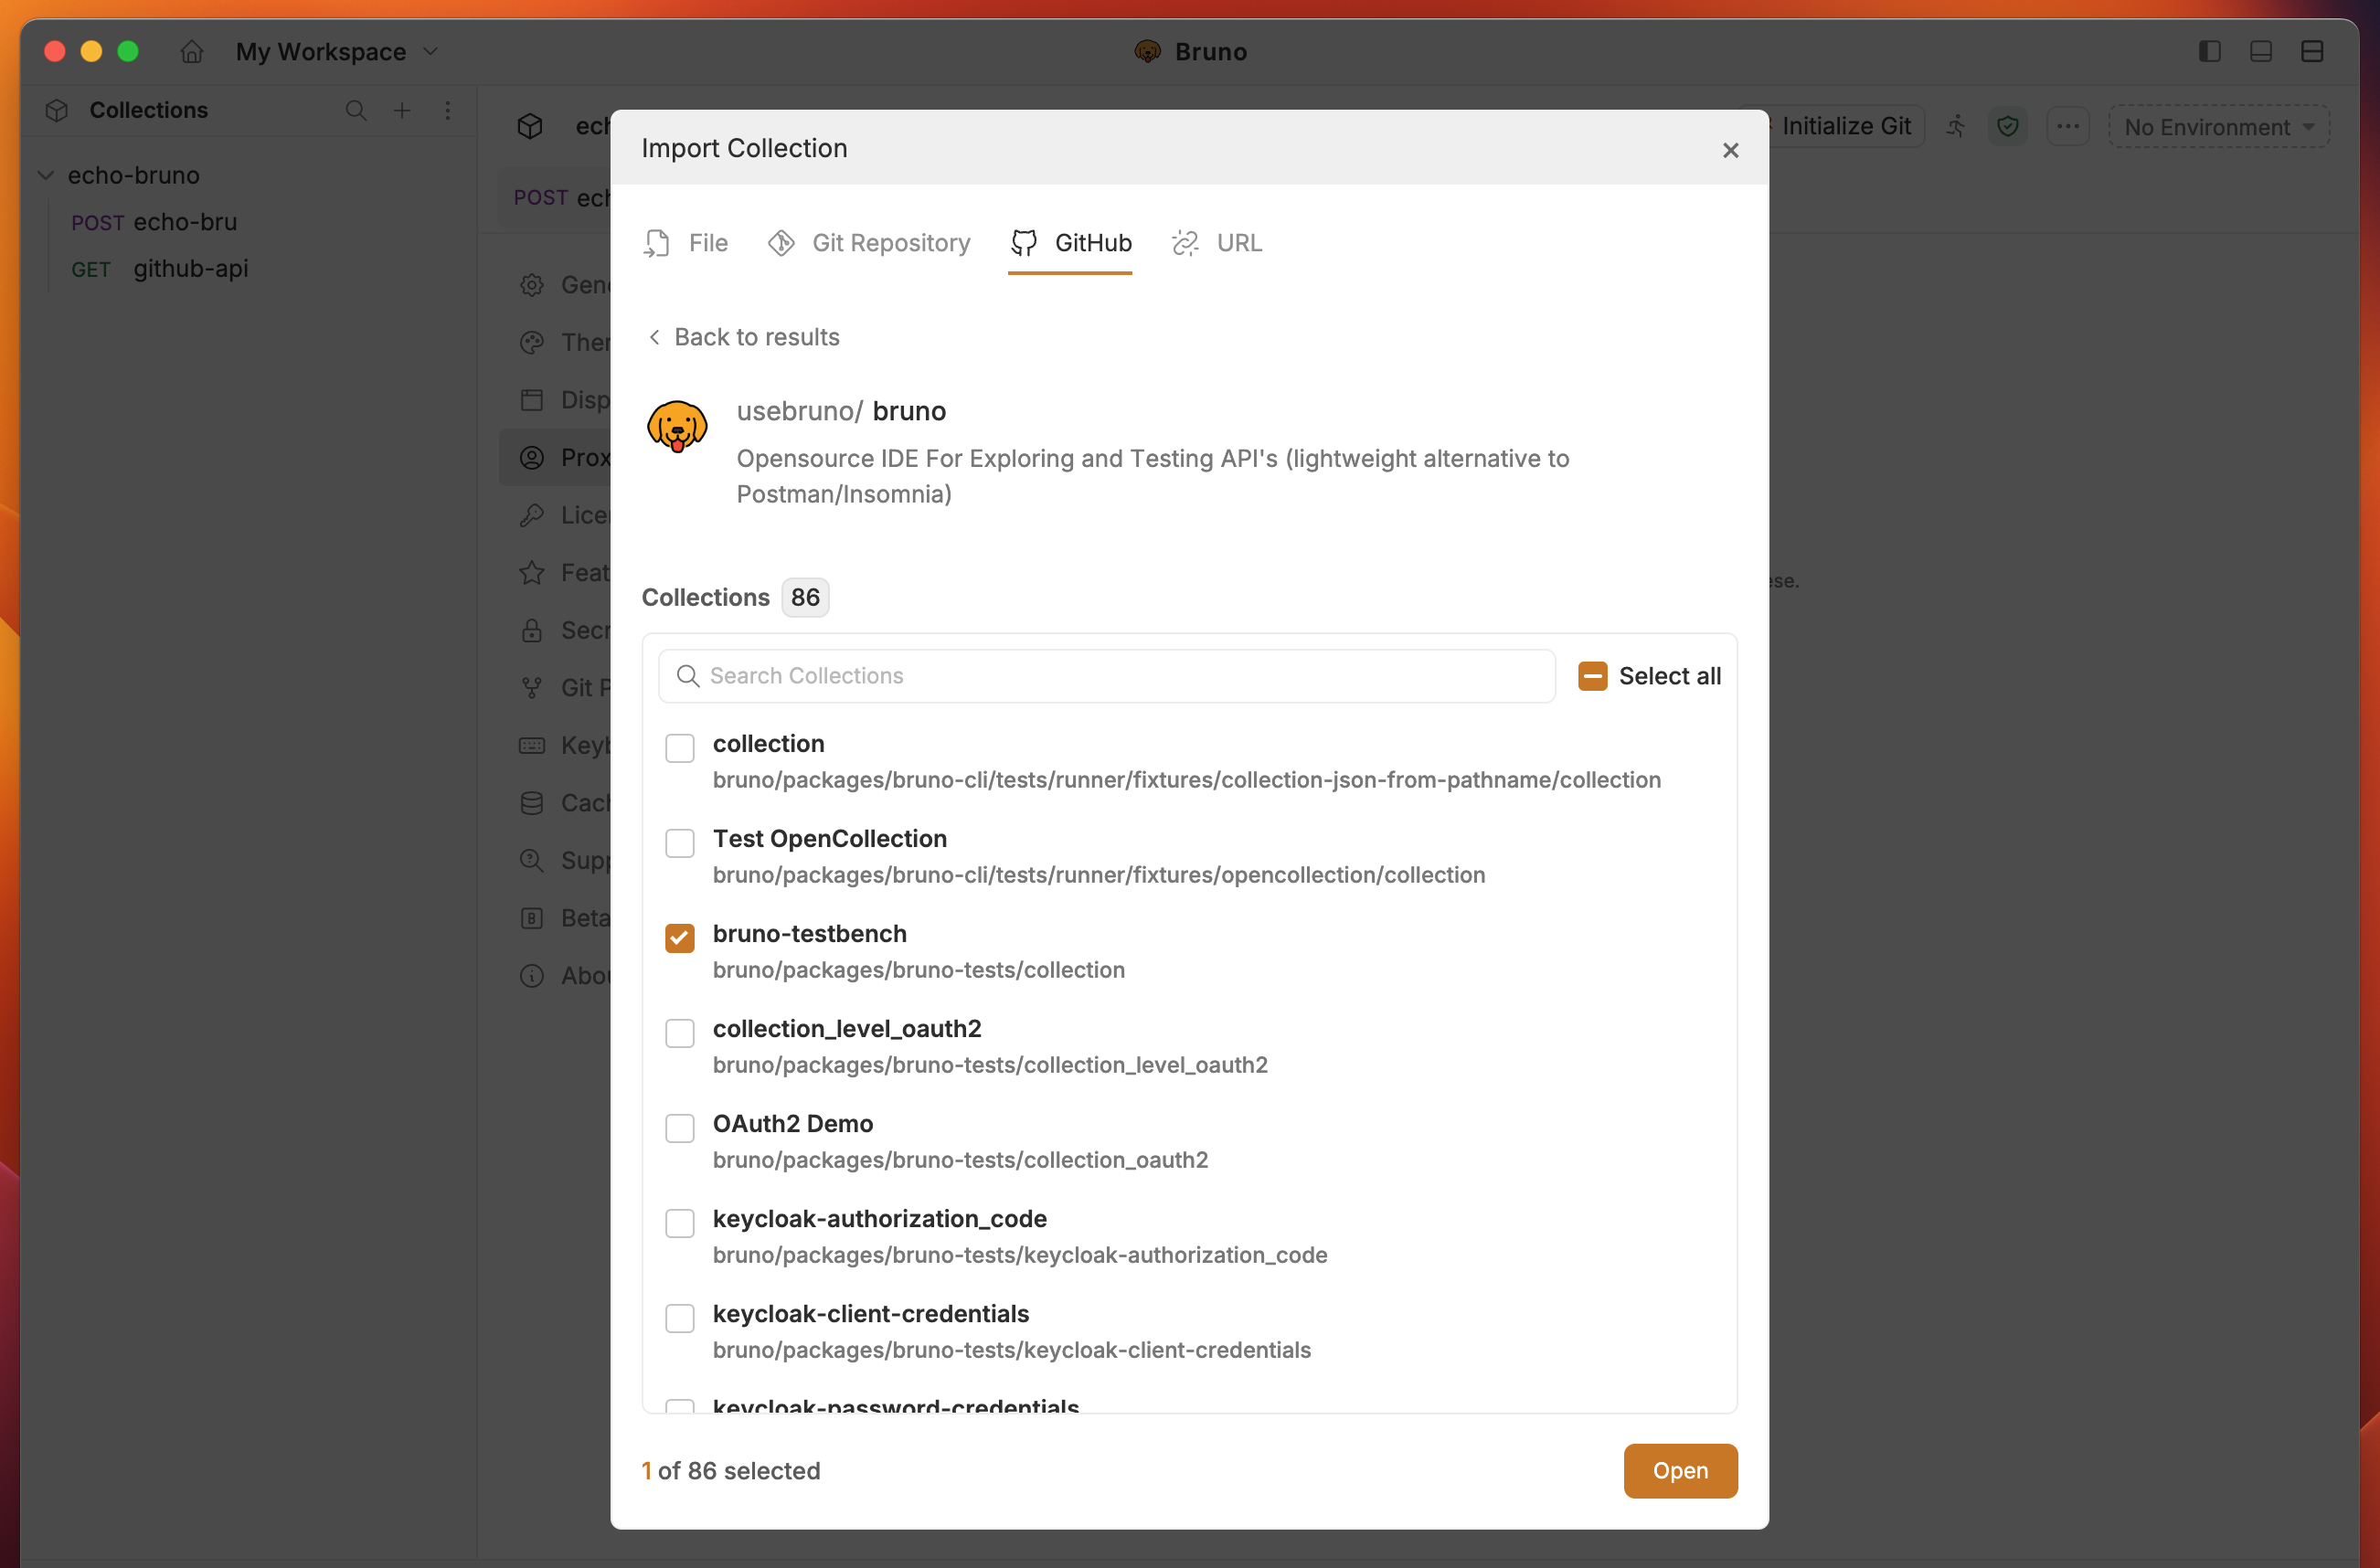This screenshot has height=1568, width=2380.
Task: Click the Collections count badge '86'
Action: 805,597
